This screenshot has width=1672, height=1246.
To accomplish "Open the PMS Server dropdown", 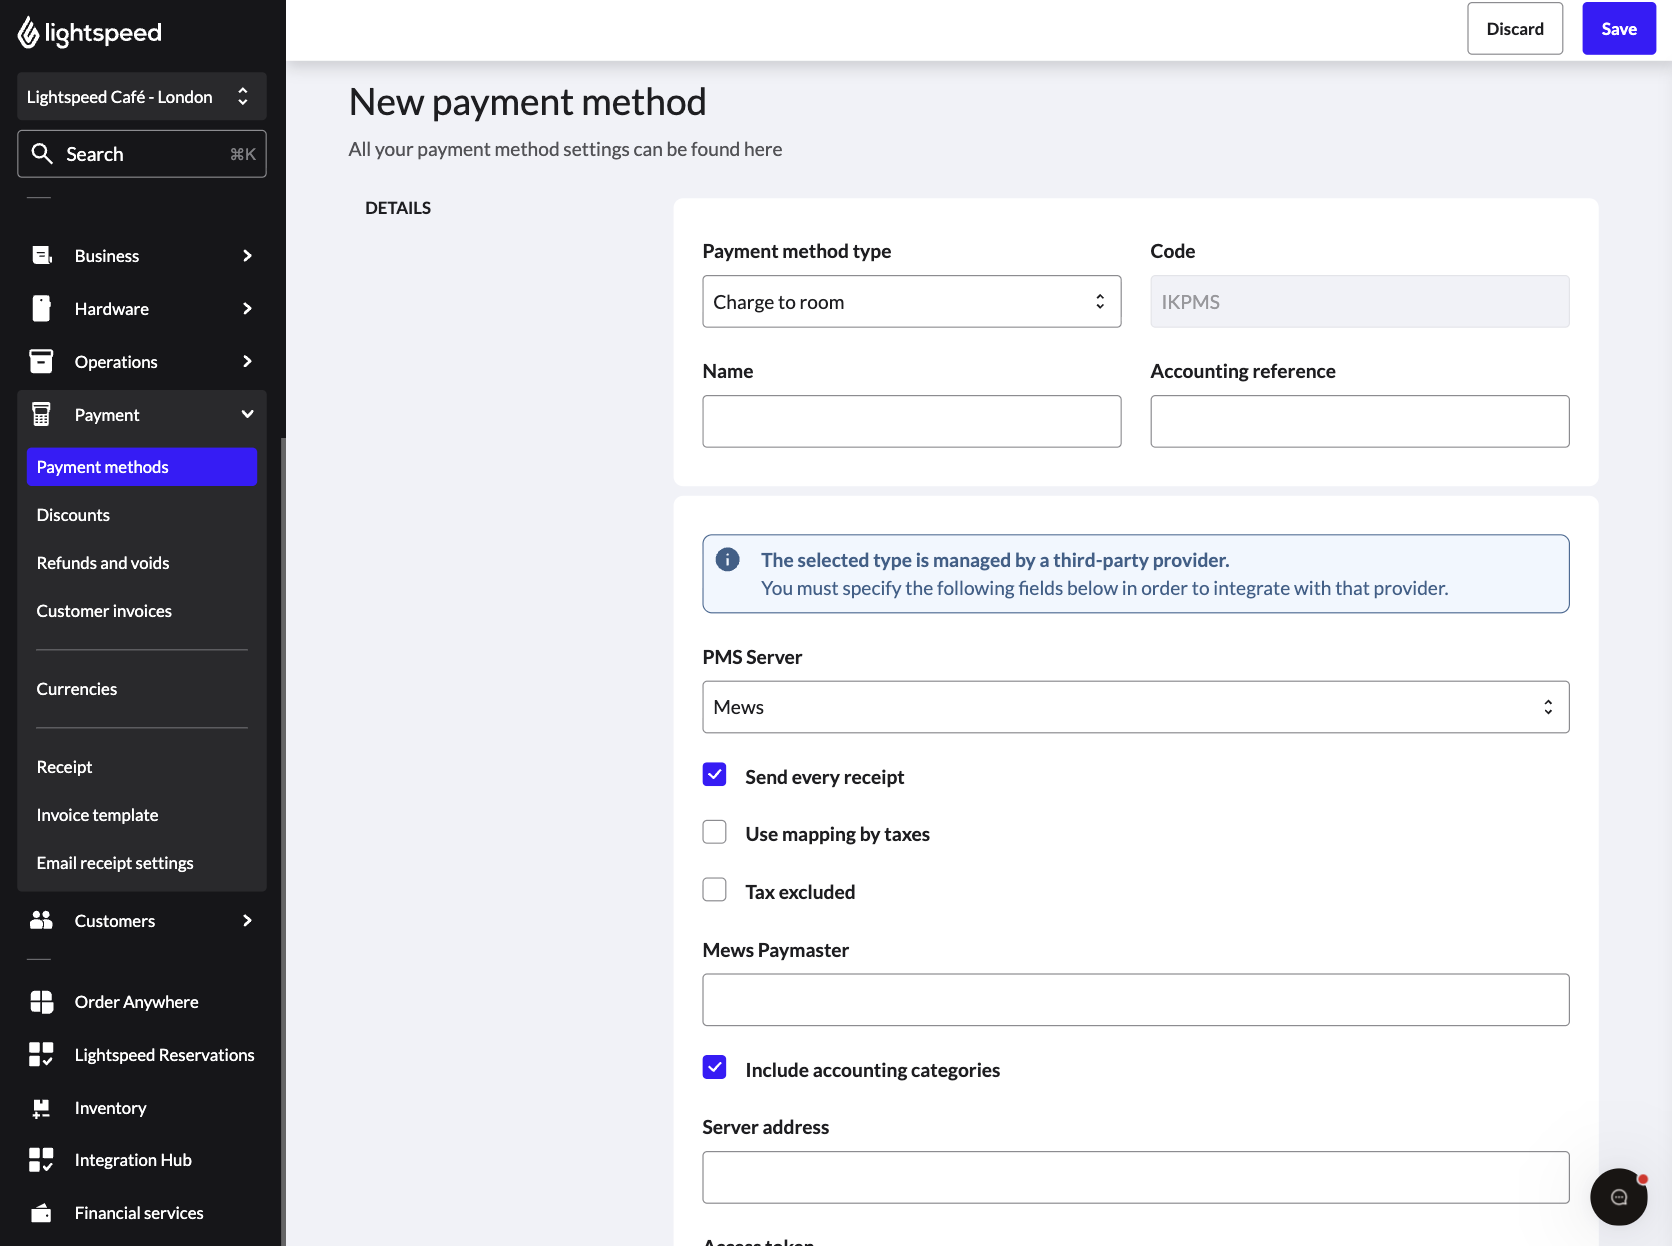I will point(1135,707).
